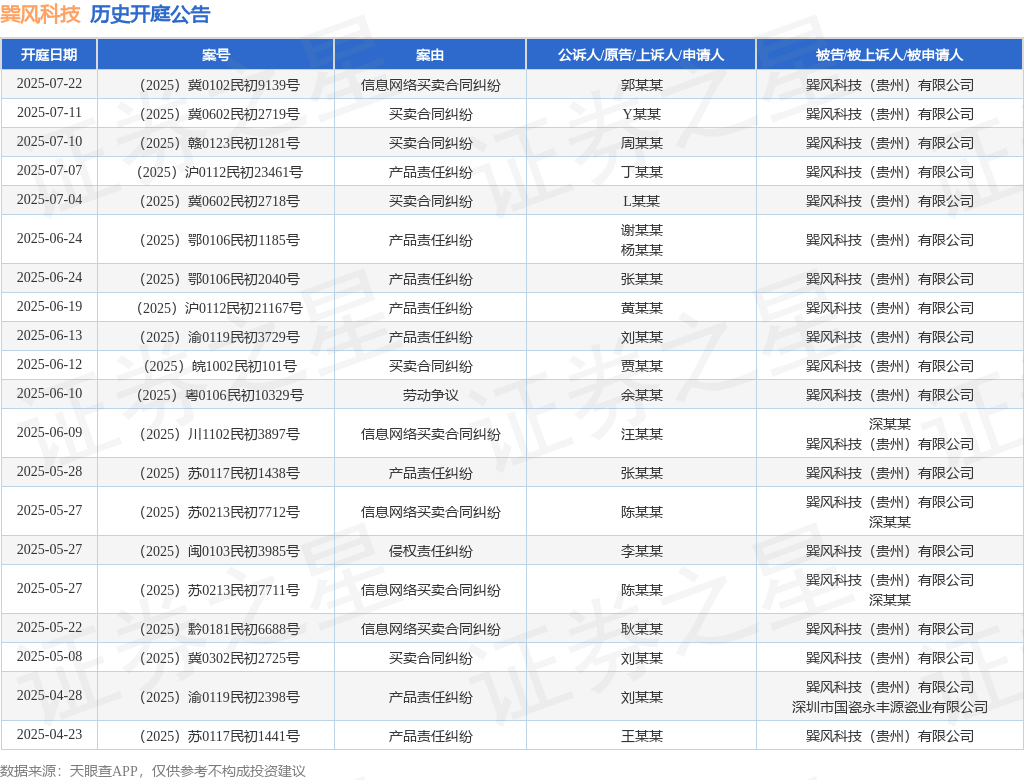This screenshot has width=1024, height=780.
Task: Select case number (2025)渝0119民初2398号
Action: click(x=219, y=698)
